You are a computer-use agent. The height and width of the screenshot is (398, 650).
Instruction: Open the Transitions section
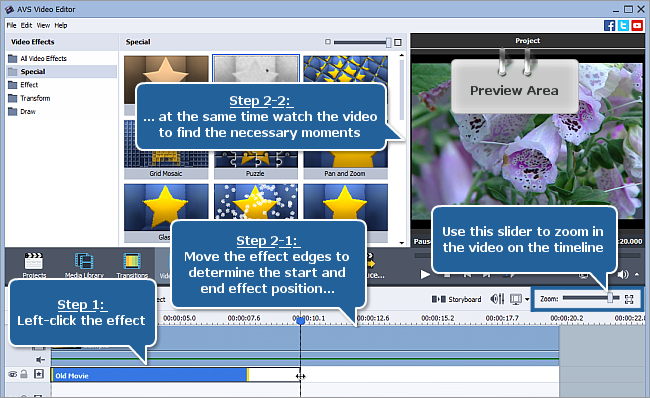pyautogui.click(x=132, y=265)
